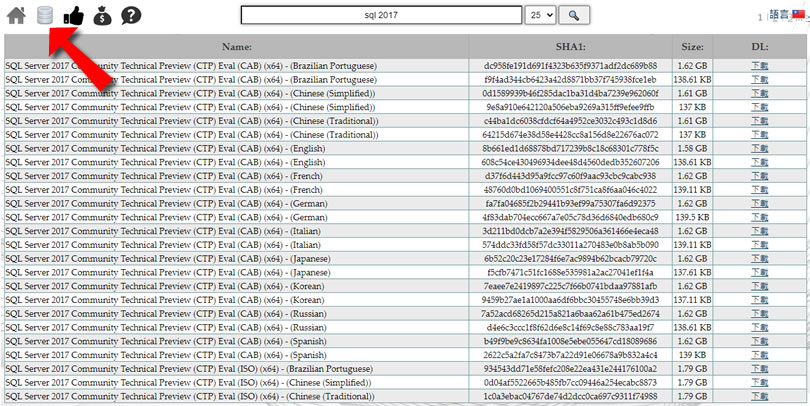The width and height of the screenshot is (810, 406).
Task: Click the '137.11 KB' size cell
Action: 692,300
